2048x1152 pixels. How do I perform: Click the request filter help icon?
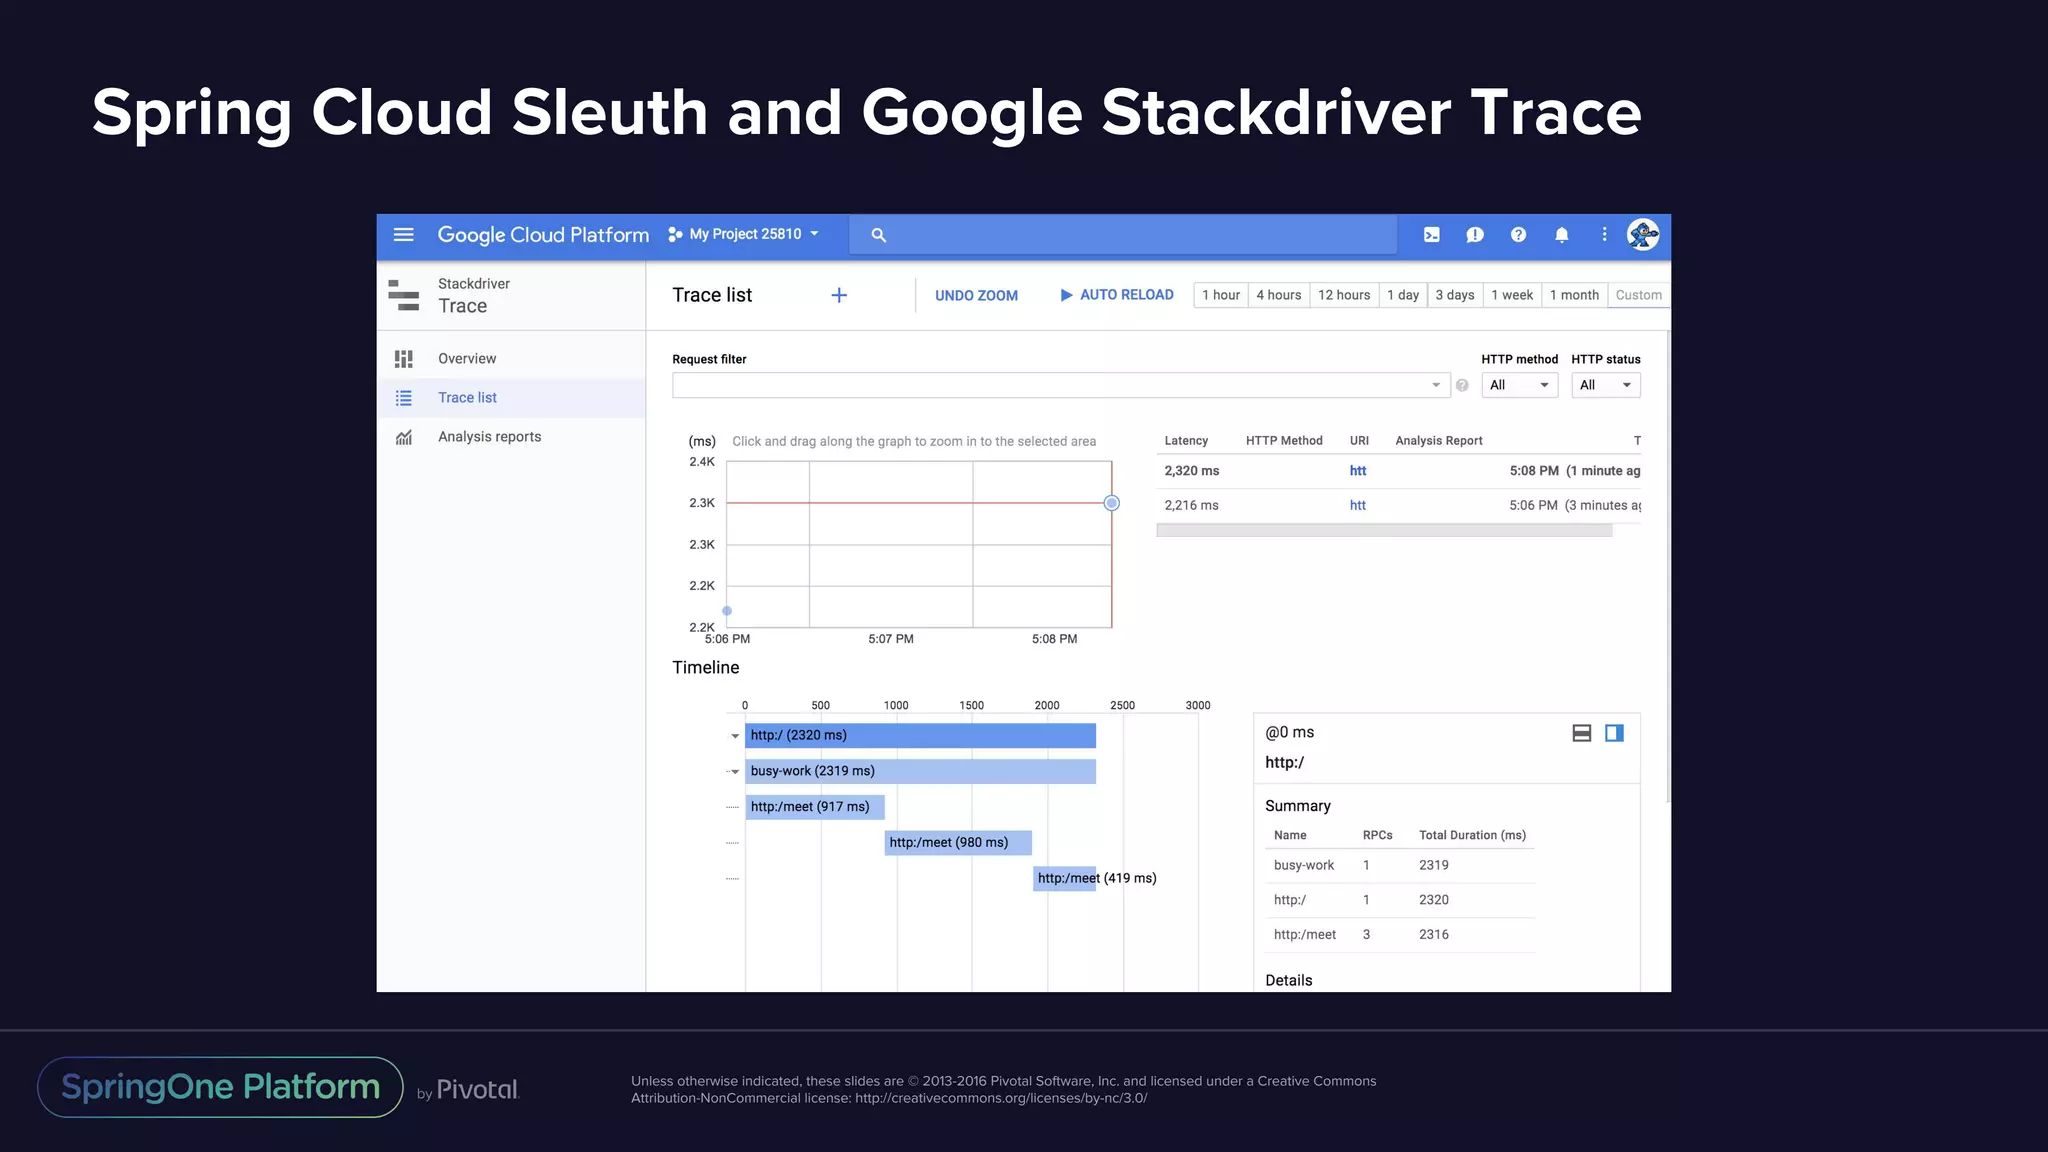coord(1462,385)
